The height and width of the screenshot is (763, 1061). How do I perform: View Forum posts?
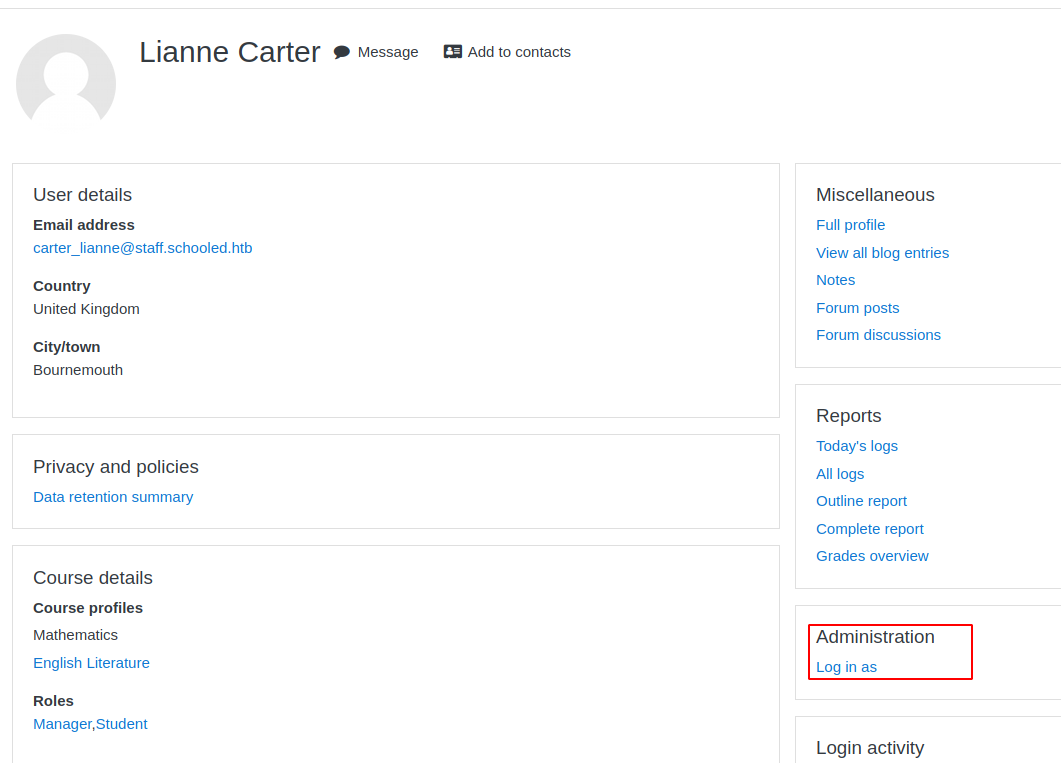point(857,308)
